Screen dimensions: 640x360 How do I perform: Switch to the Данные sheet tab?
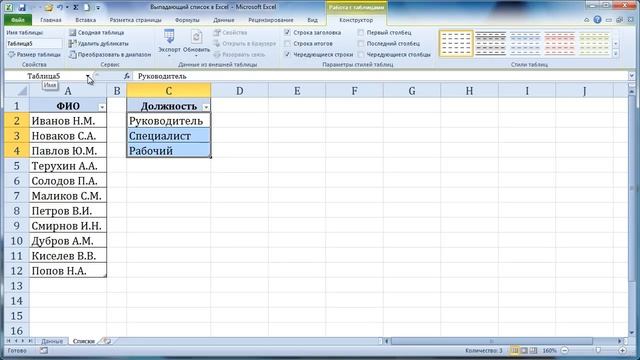pyautogui.click(x=52, y=341)
